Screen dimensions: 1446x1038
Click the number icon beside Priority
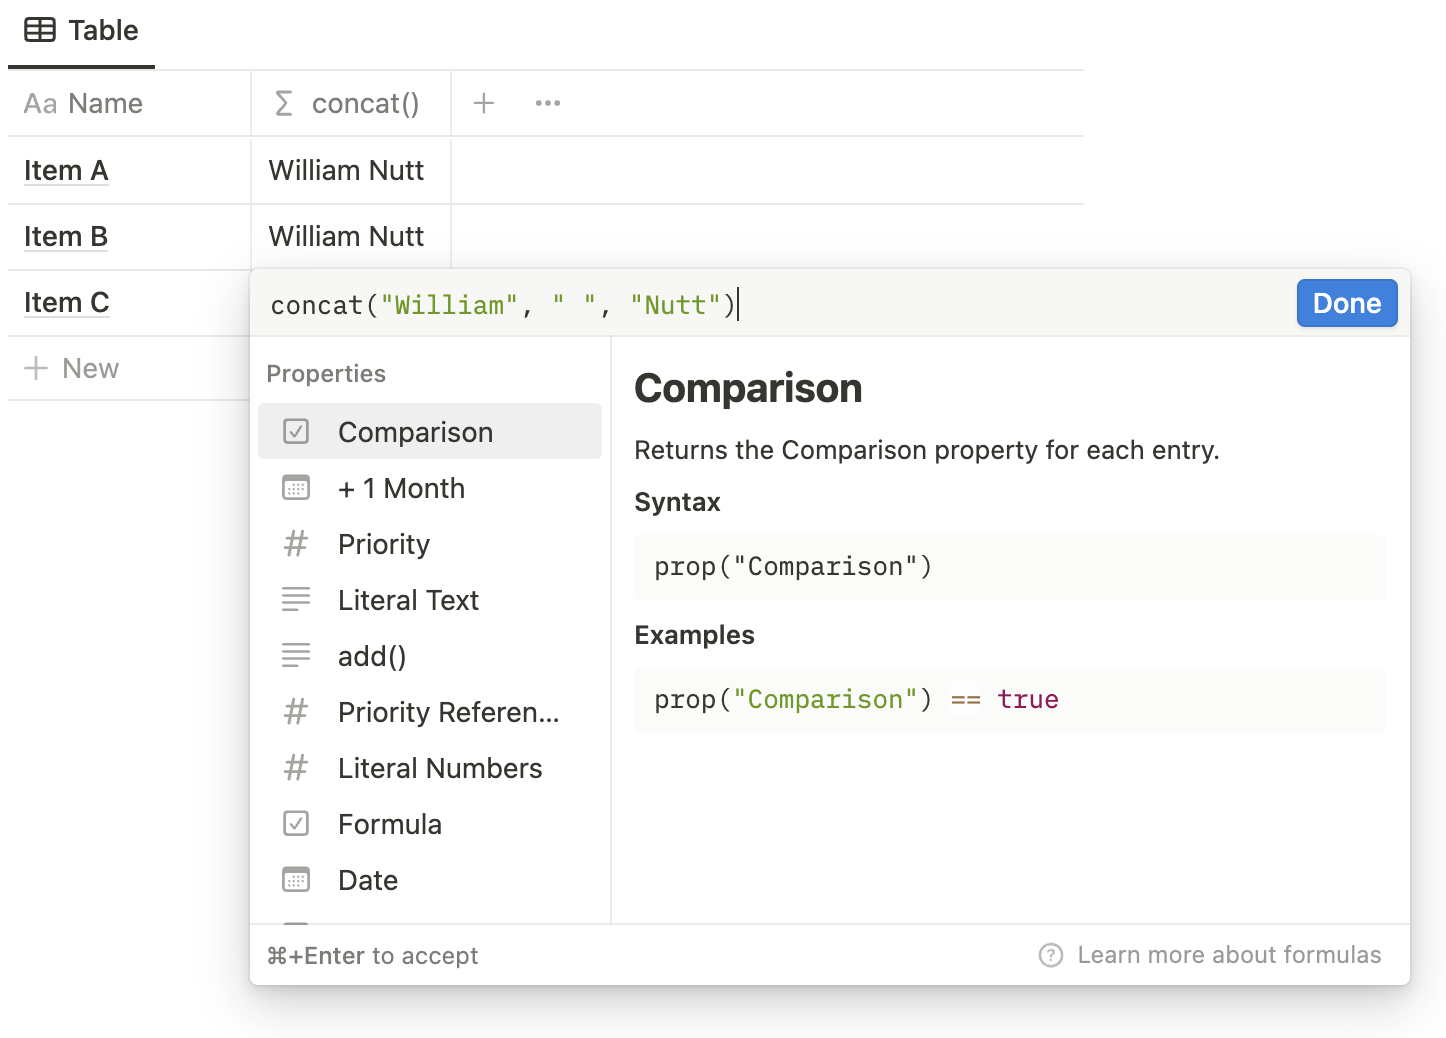click(x=296, y=544)
